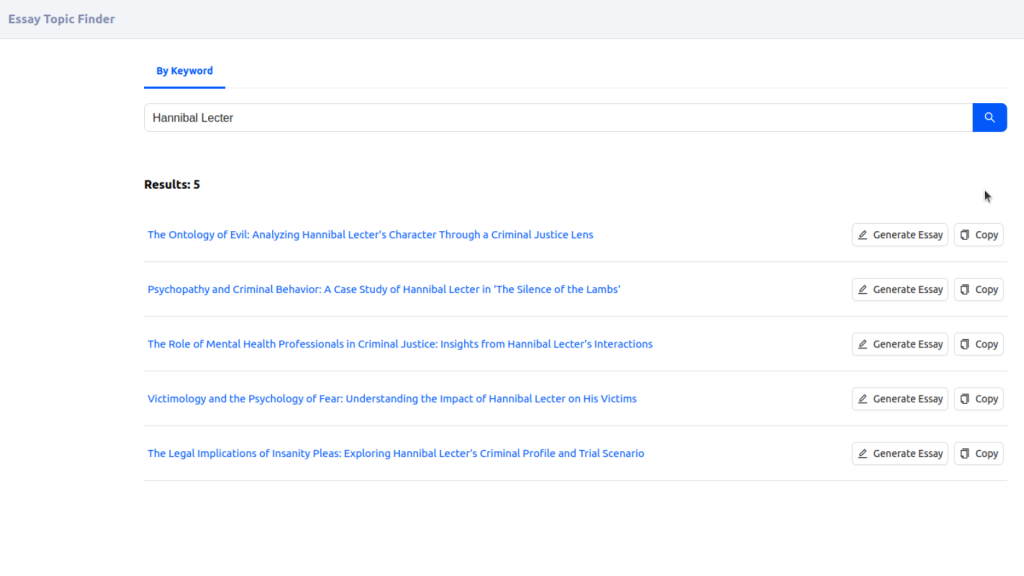Open the Essay Topic Finder header title
This screenshot has height=576, width=1024.
point(61,19)
